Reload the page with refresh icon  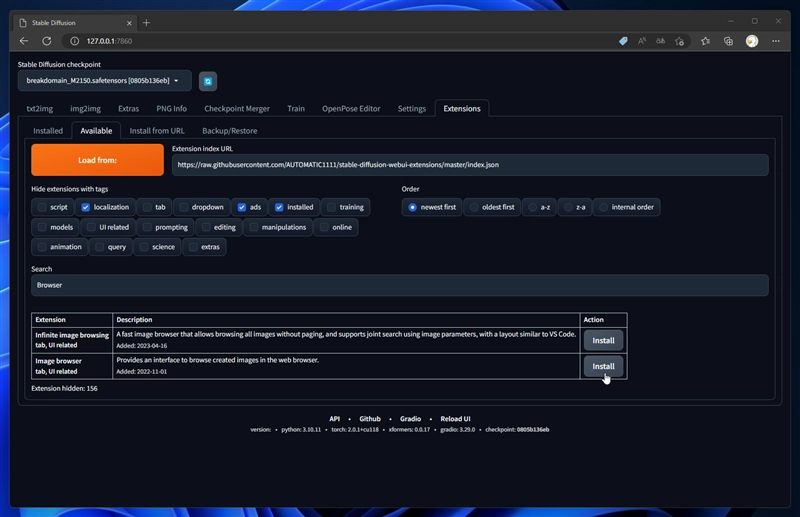point(46,41)
